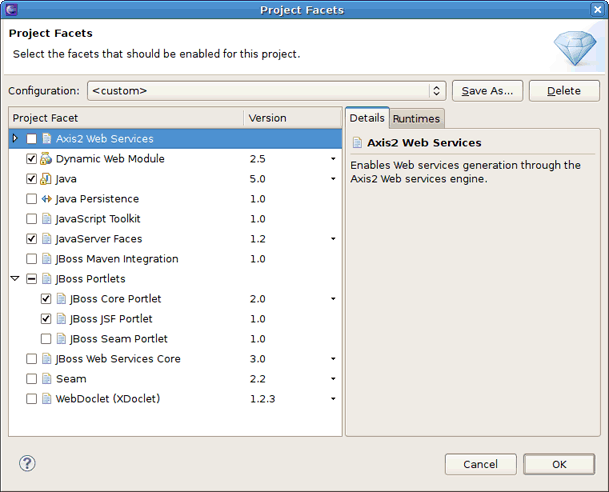Click the WebDoclet (XDoclet) facet icon

(46, 399)
